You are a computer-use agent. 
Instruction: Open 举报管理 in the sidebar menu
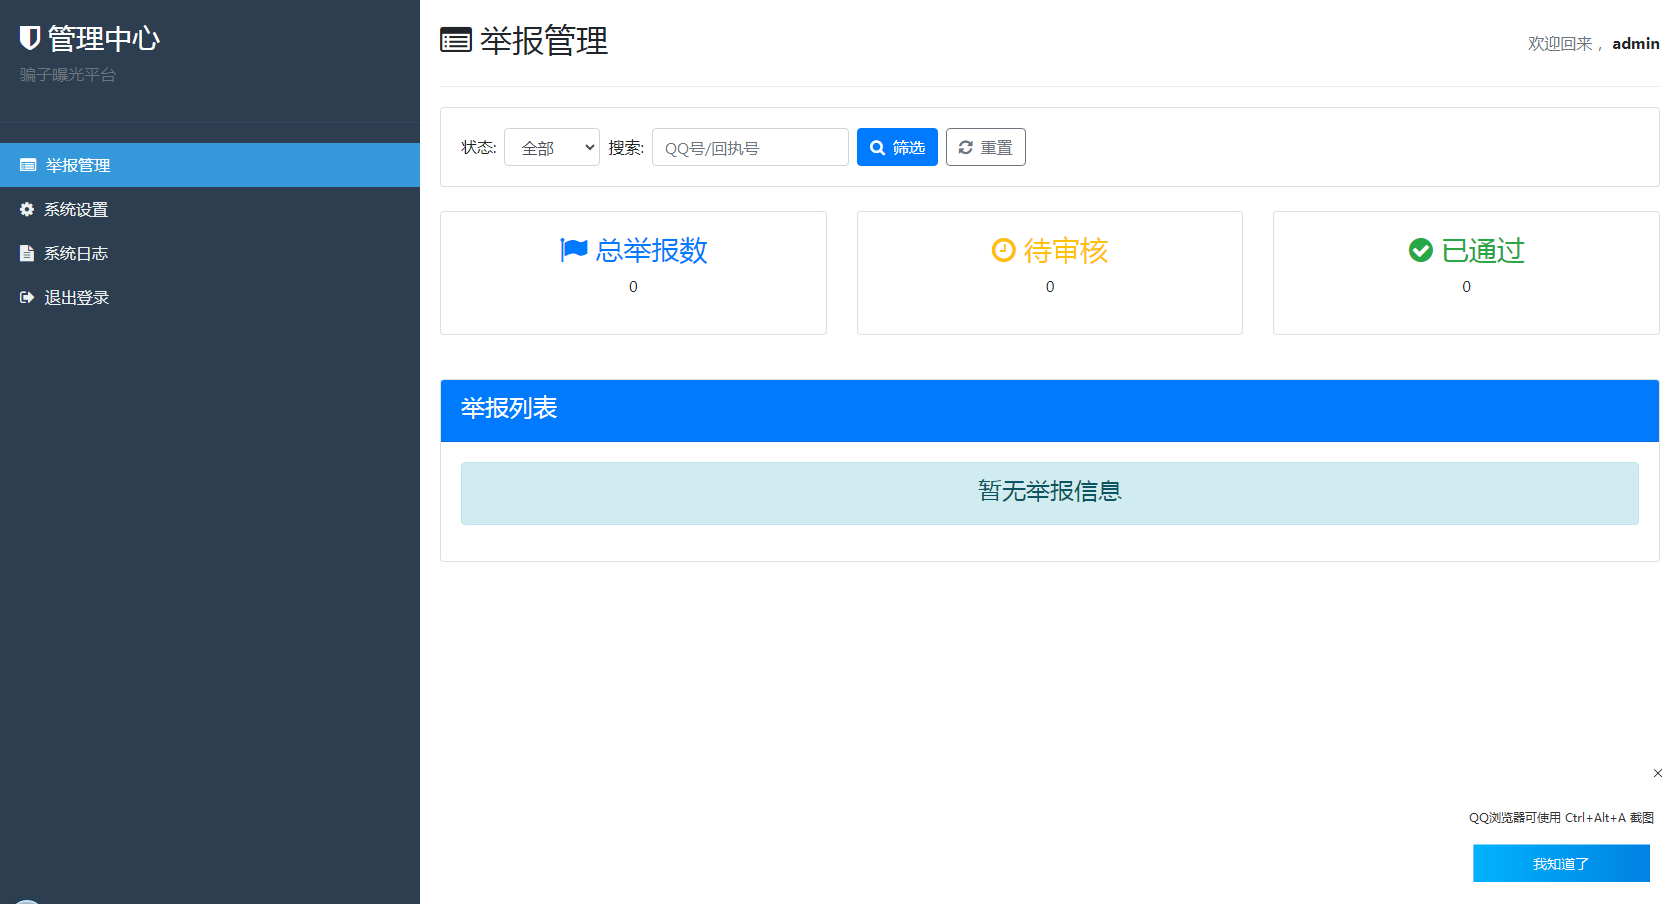(78, 165)
